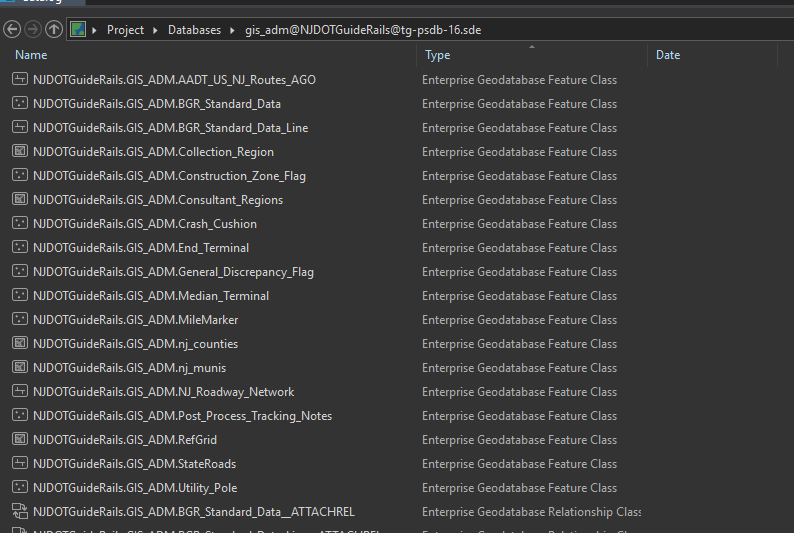The width and height of the screenshot is (794, 533).
Task: Select NJDOTGuideRails.GIS_ADM.End_Terminal
Action: [x=141, y=248]
